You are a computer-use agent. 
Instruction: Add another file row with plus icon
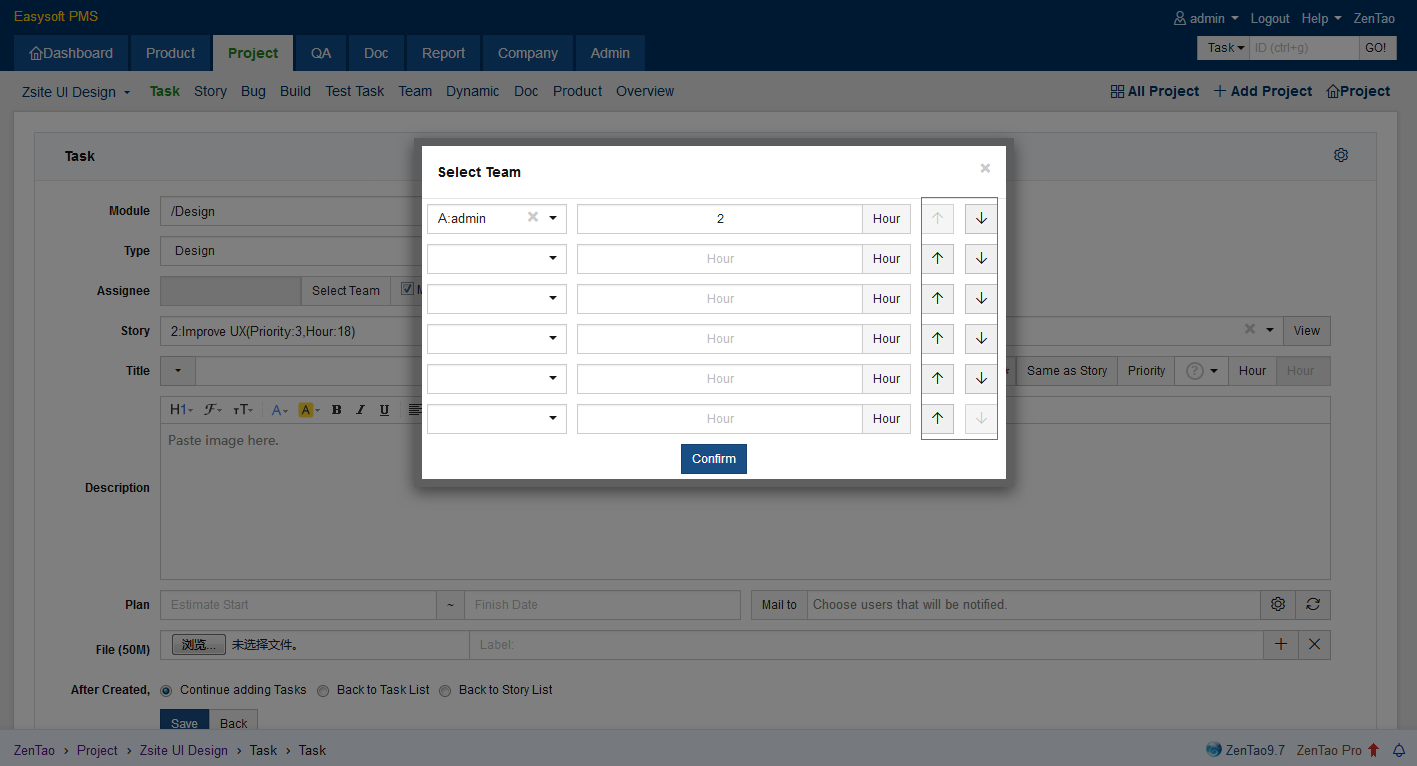(1281, 645)
